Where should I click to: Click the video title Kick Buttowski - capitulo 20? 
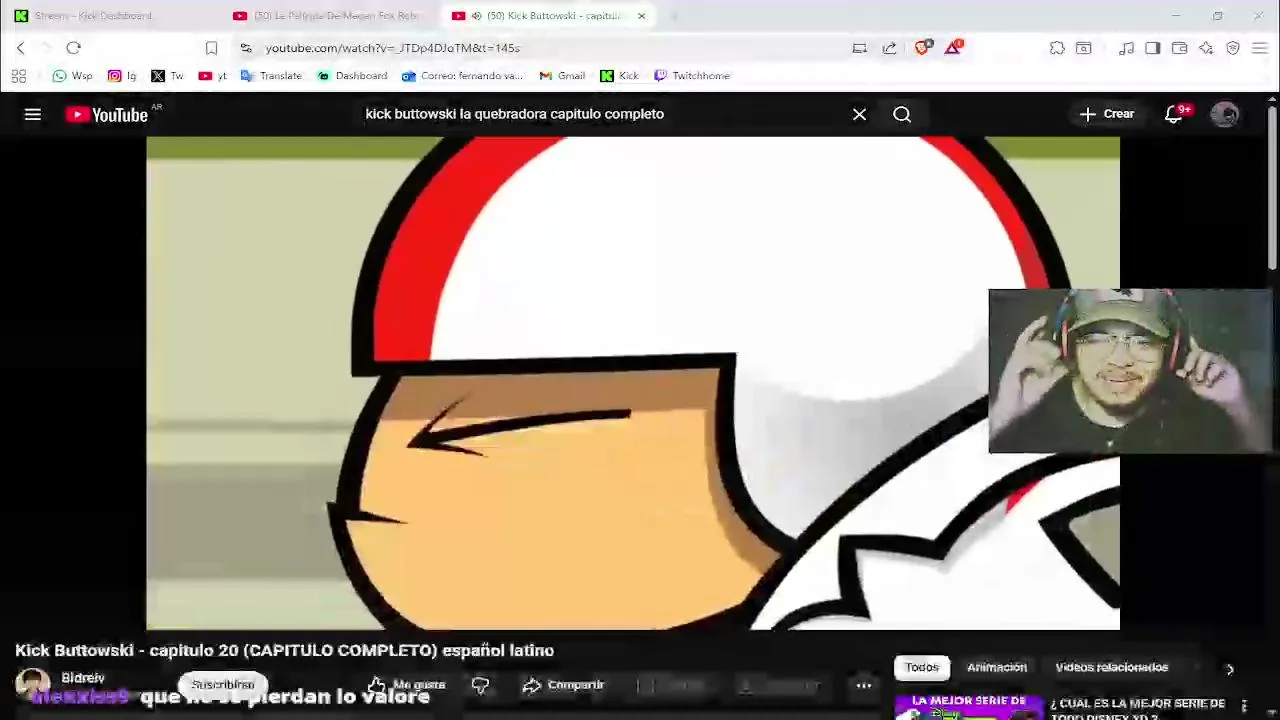(285, 650)
